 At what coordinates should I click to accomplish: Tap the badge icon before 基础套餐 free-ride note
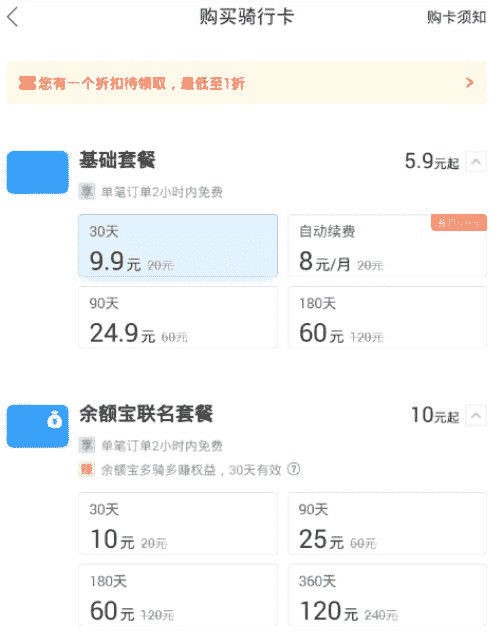coord(87,191)
